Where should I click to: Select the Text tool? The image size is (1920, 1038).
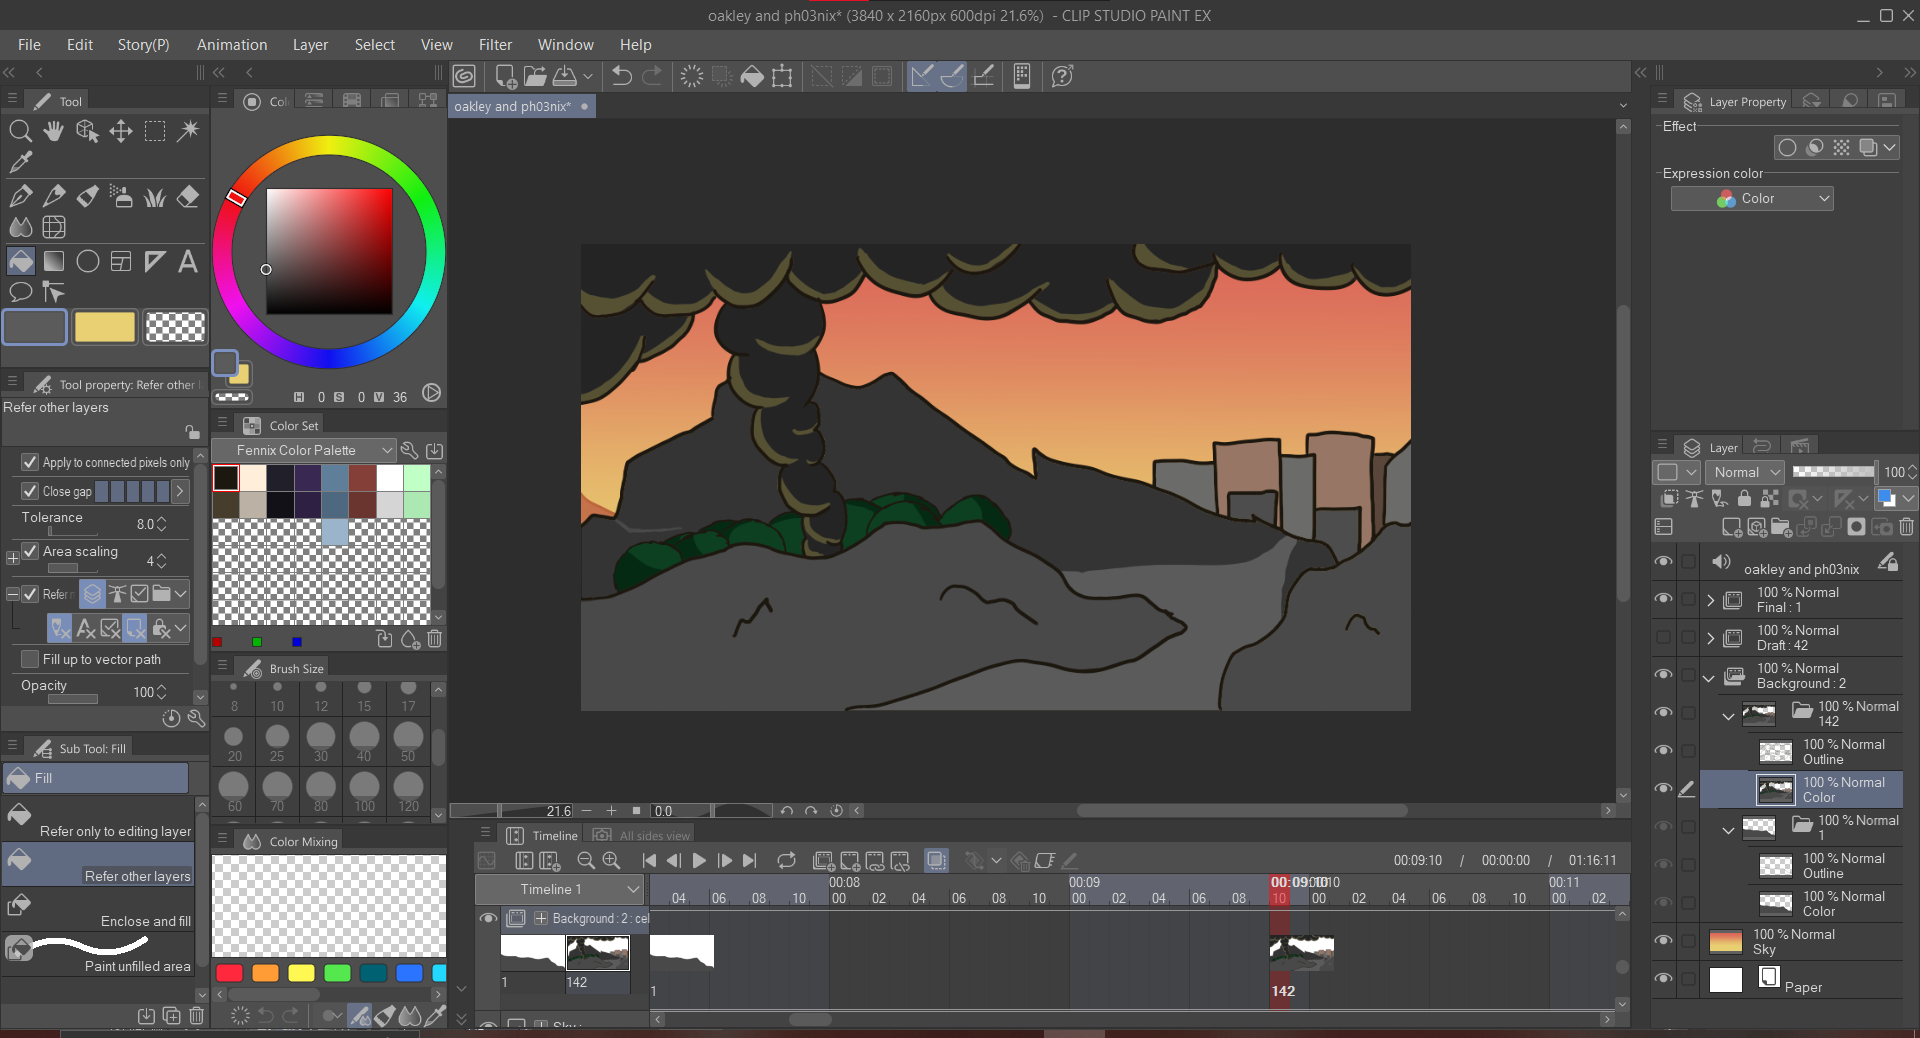point(187,261)
